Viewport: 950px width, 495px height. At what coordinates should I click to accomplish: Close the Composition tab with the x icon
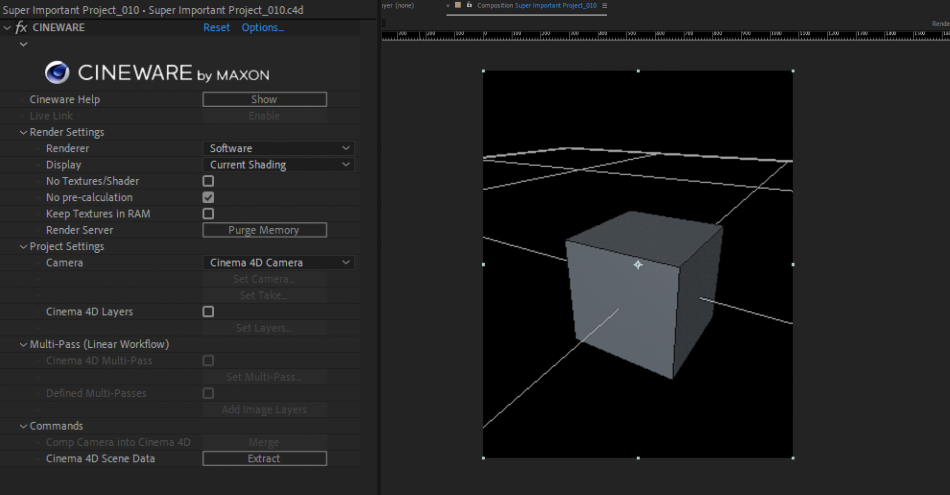coord(448,5)
